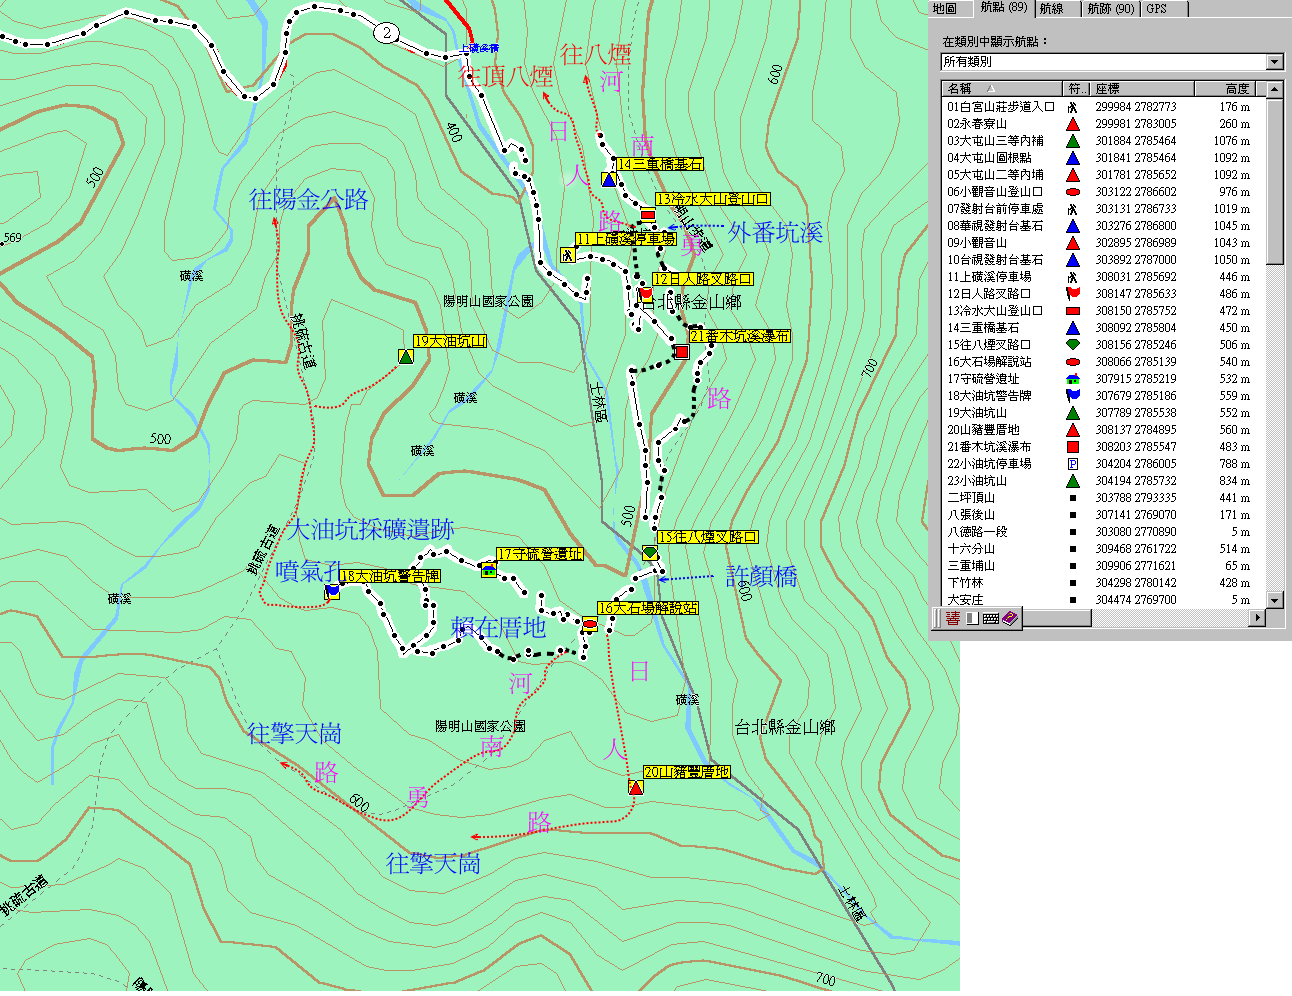Click the parking icon in row 22小油坑停車場
1292x996 pixels.
1073,464
